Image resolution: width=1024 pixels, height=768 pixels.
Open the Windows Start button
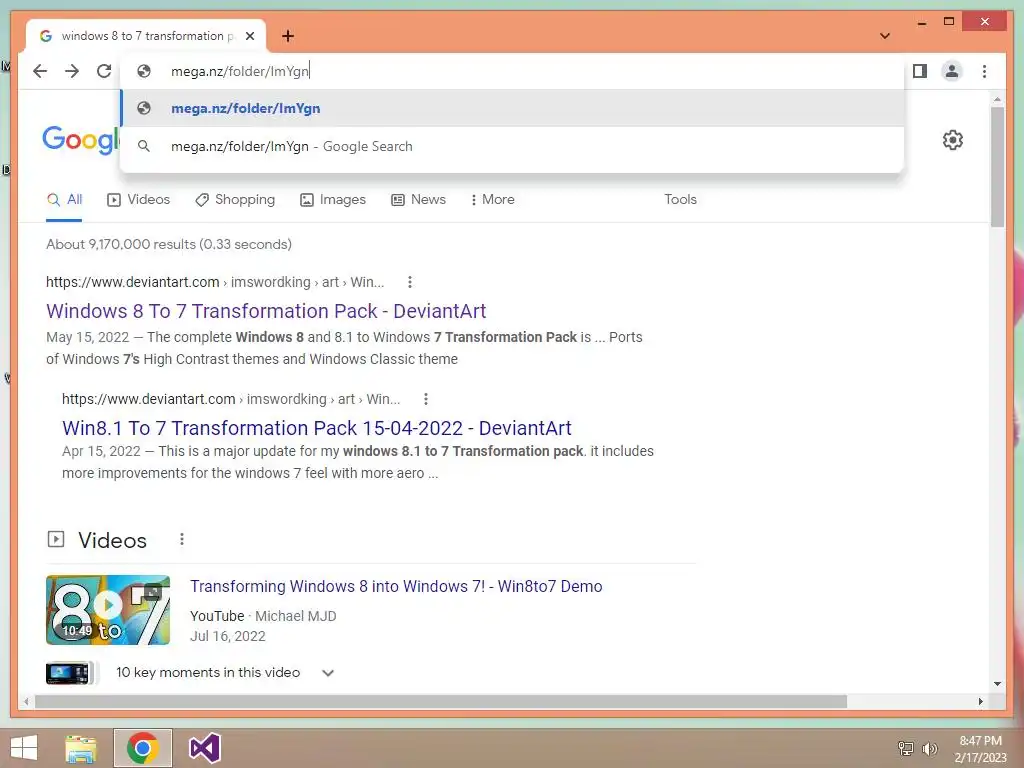24,748
